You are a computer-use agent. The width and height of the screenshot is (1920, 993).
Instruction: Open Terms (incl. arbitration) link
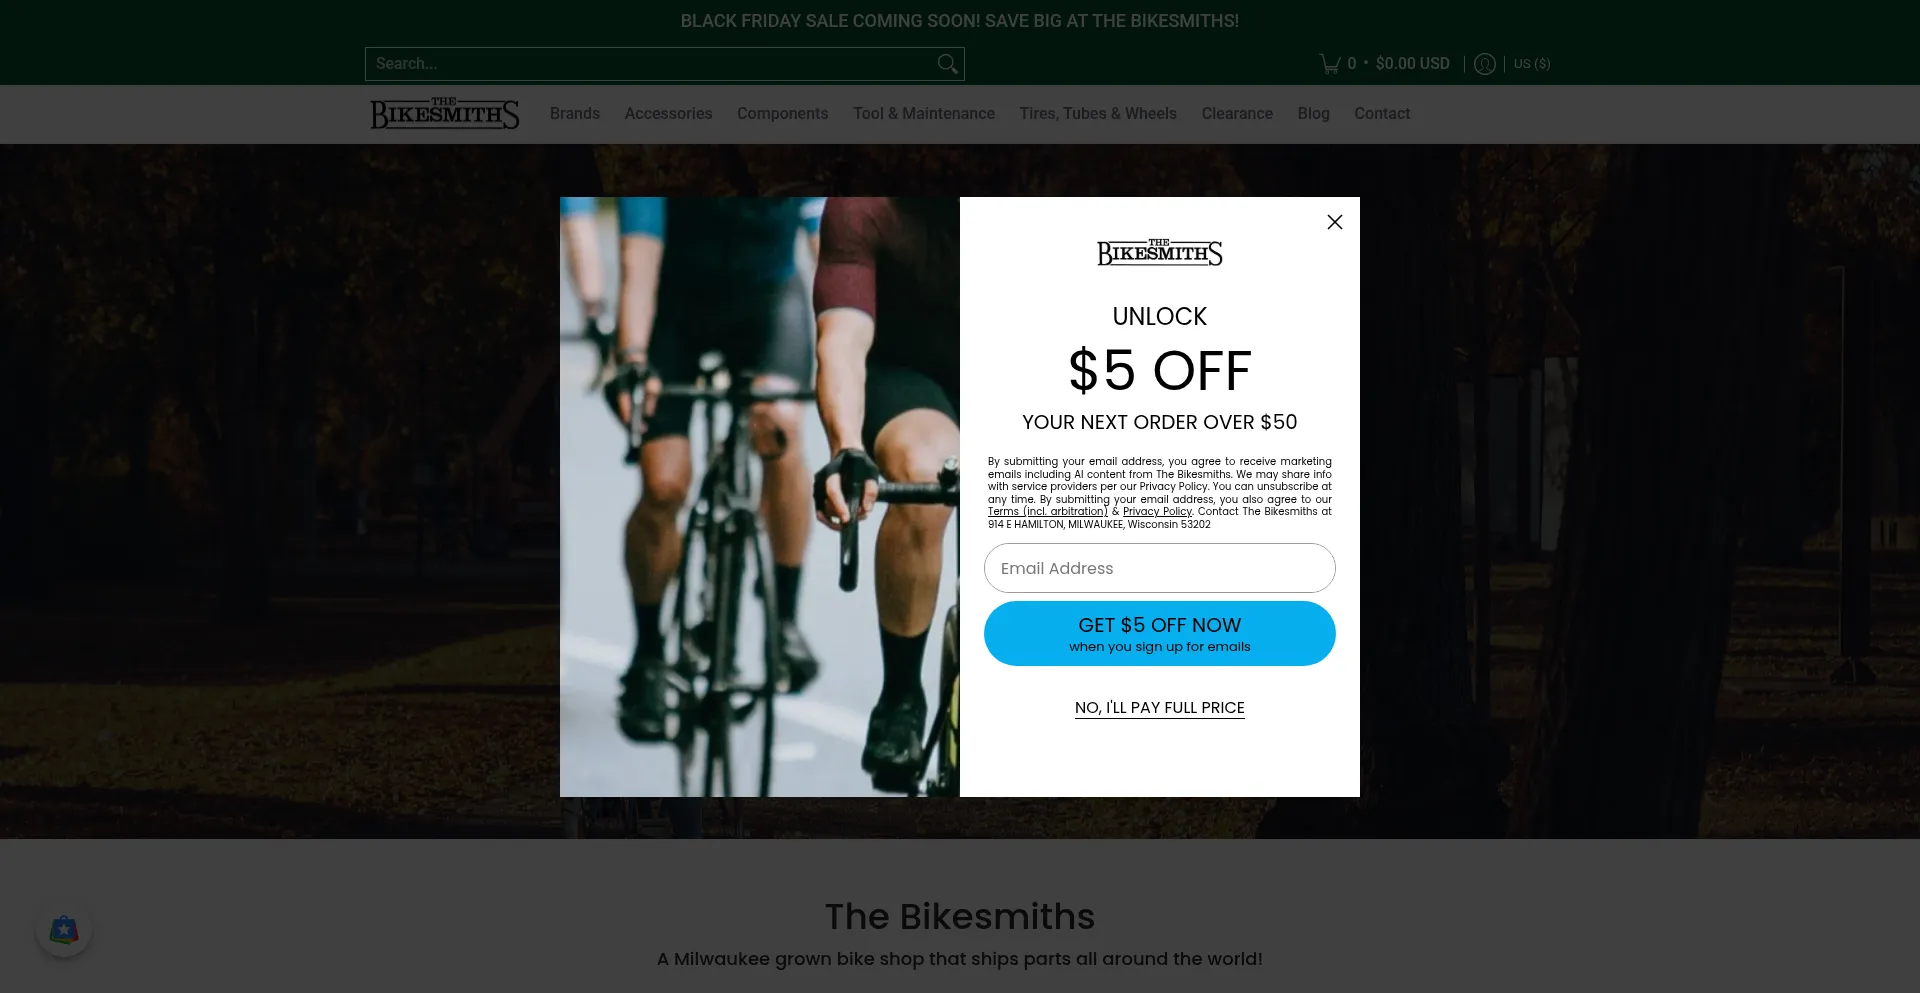(1048, 511)
